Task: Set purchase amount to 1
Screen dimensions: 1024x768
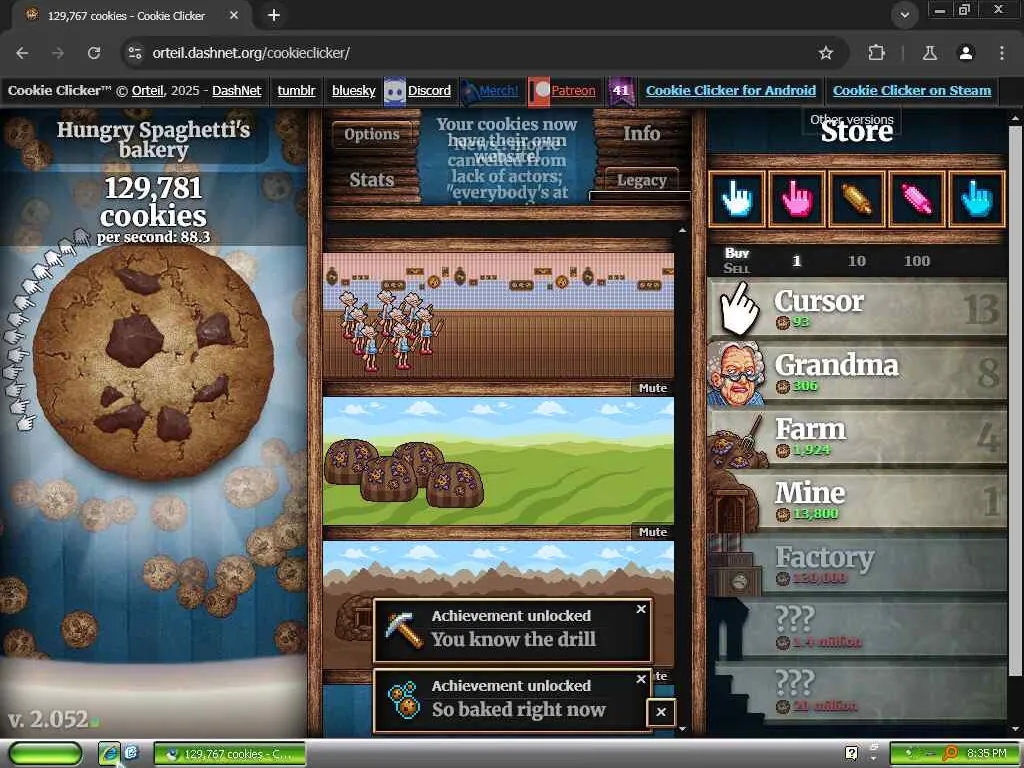Action: (x=796, y=261)
